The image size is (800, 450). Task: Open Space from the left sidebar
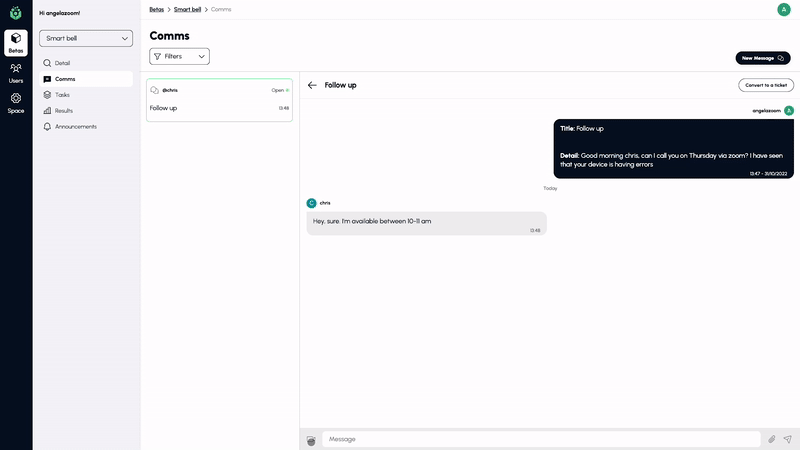16,102
